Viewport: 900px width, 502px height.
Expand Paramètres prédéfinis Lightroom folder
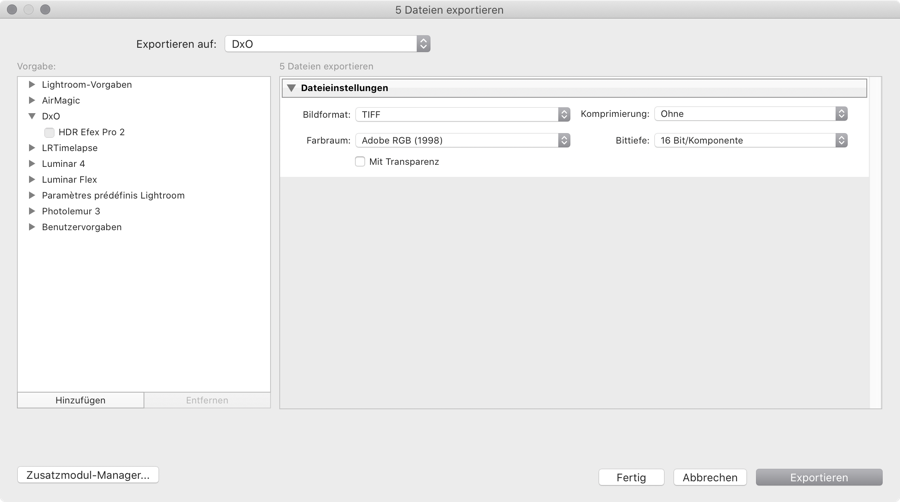coord(32,195)
